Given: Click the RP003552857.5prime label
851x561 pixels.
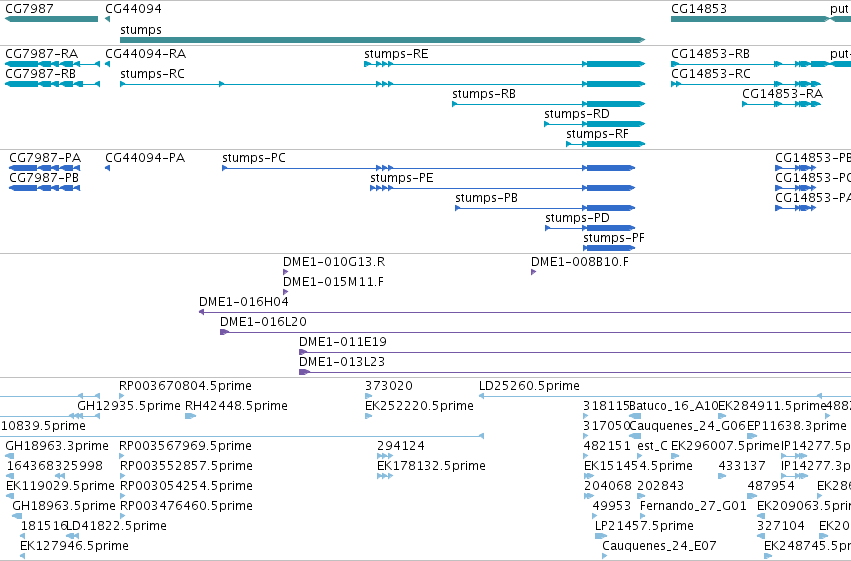Looking at the screenshot, I should 186,466.
